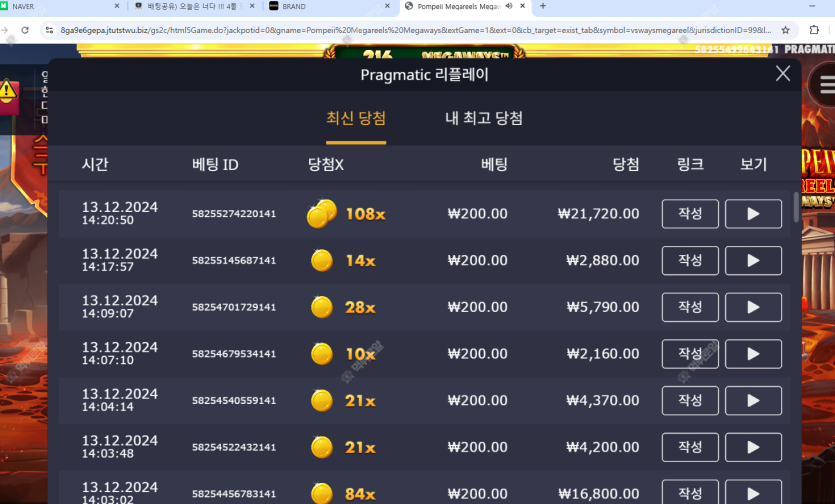Screen dimensions: 835x504
Task: Play replay for the 28x win
Action: pyautogui.click(x=753, y=307)
